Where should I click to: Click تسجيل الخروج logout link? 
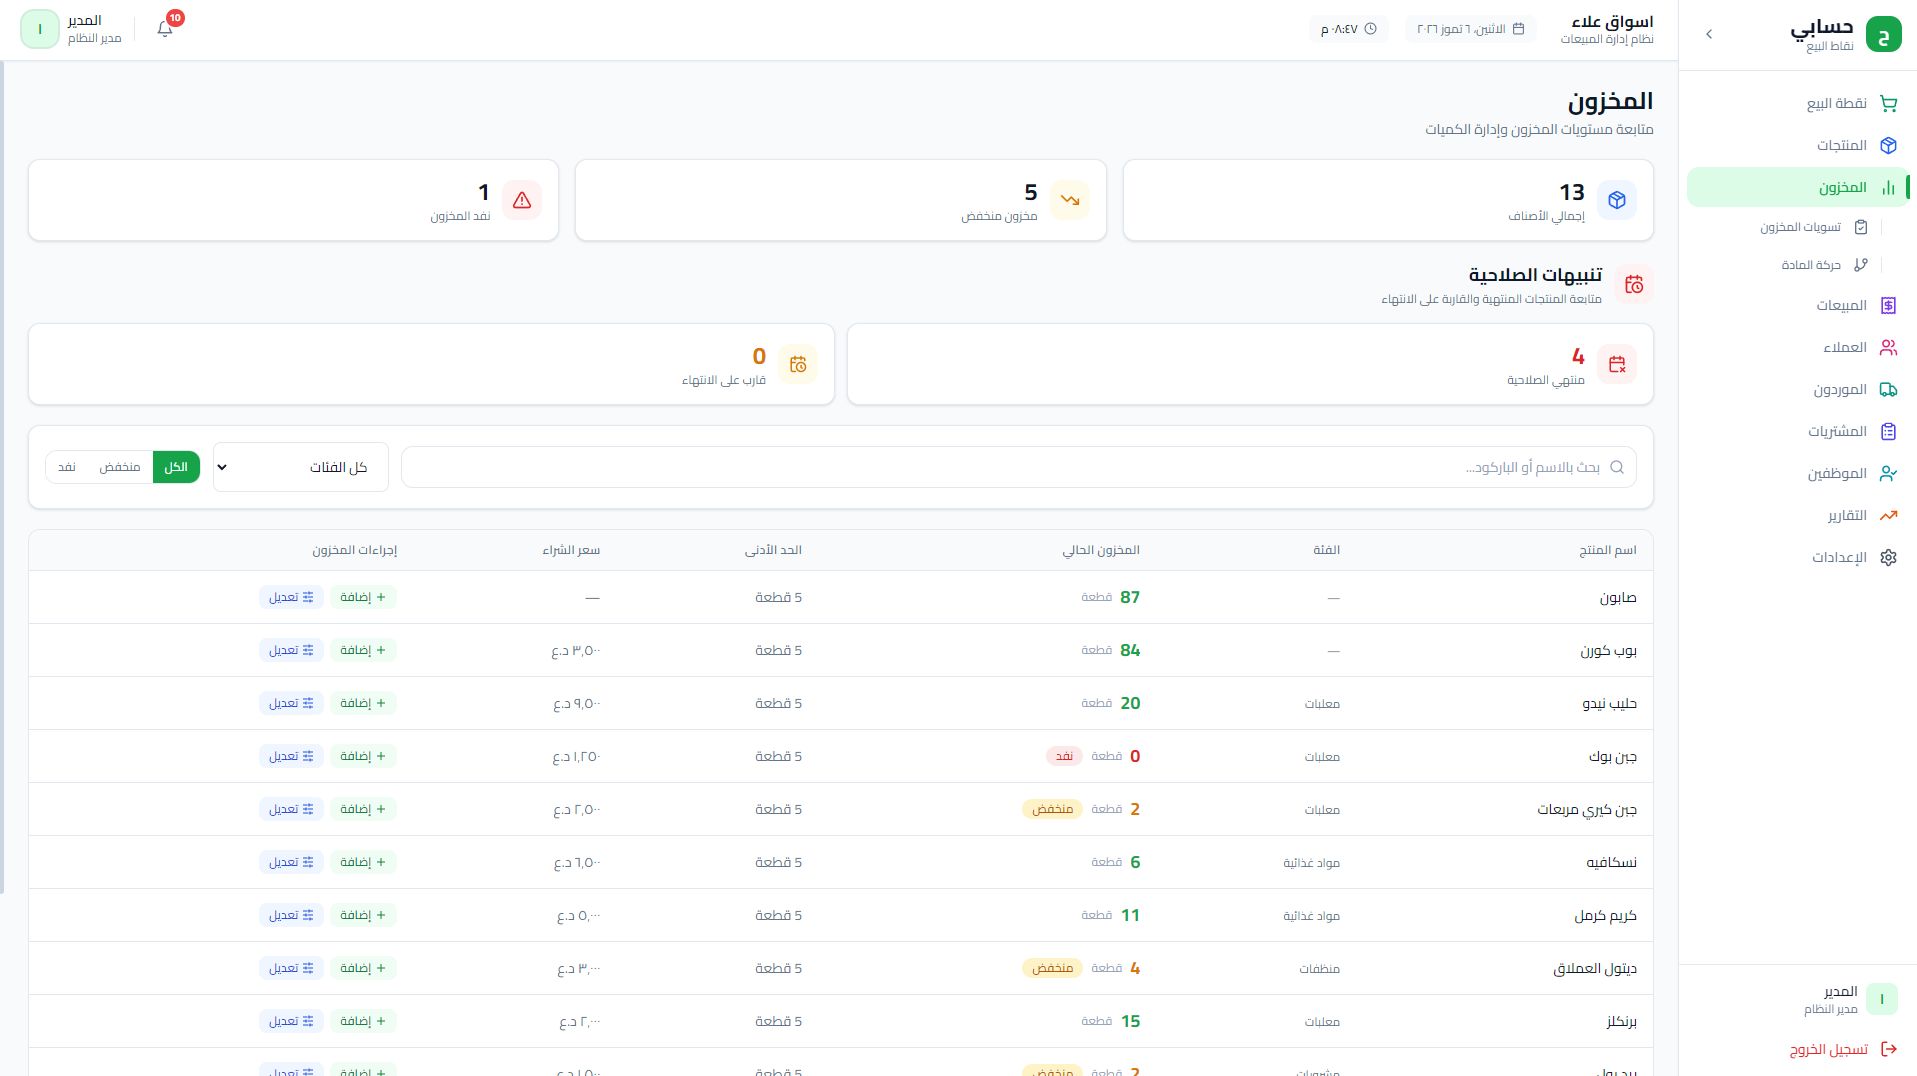tap(1843, 1049)
